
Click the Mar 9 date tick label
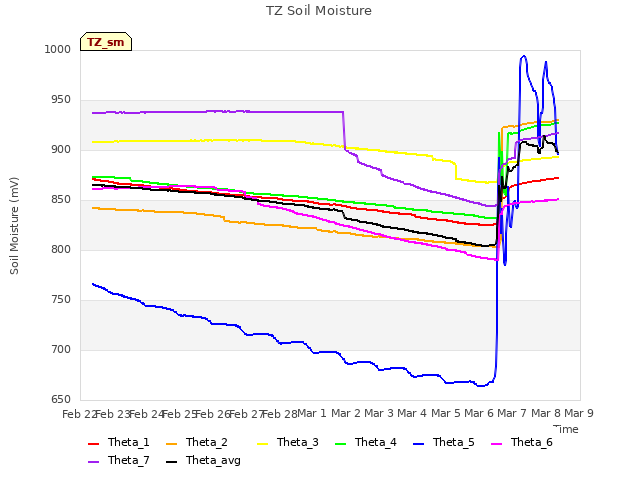click(x=579, y=413)
